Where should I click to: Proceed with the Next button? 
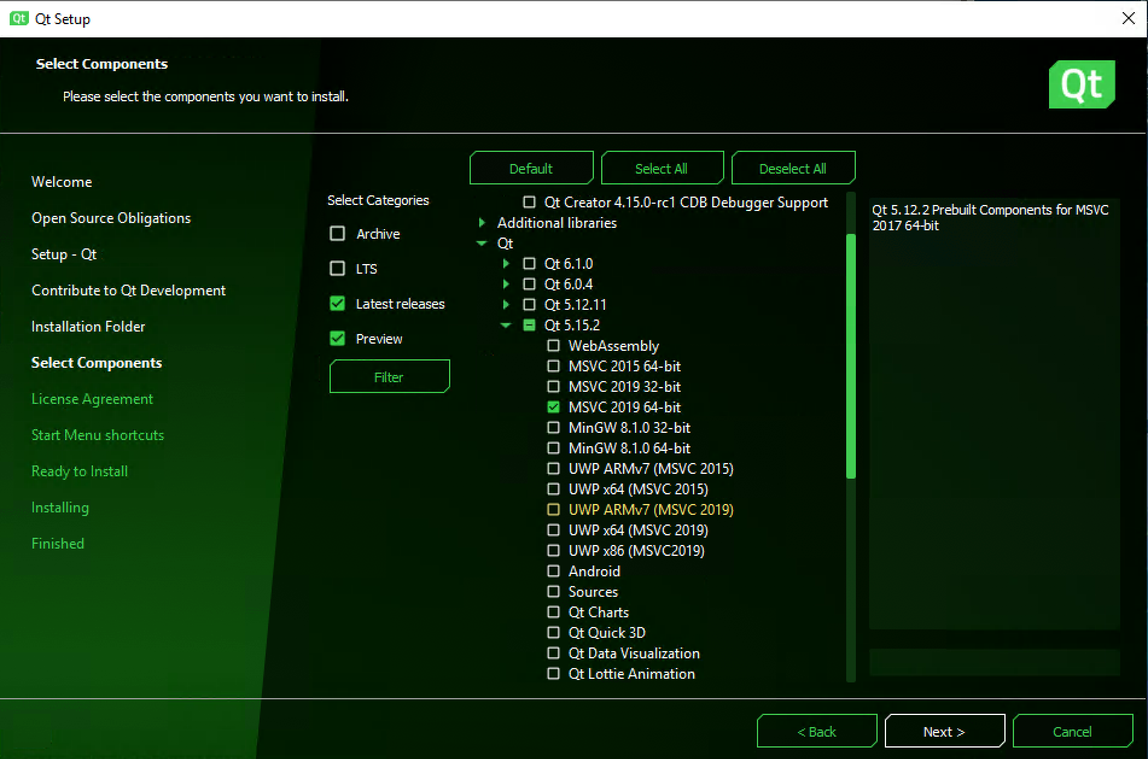click(x=944, y=731)
